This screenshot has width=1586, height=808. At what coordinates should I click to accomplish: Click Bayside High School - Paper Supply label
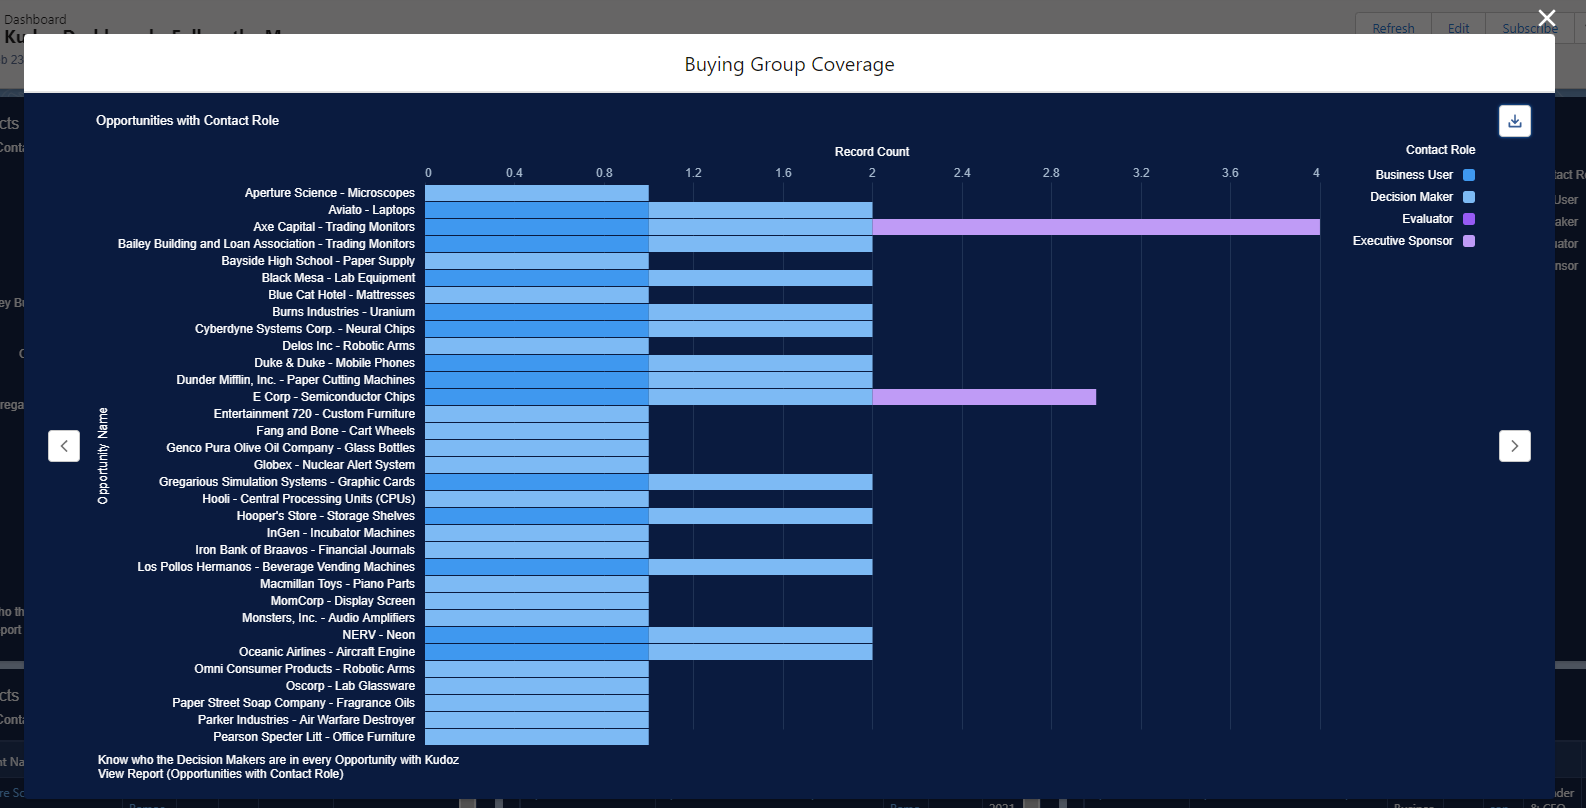coord(318,261)
